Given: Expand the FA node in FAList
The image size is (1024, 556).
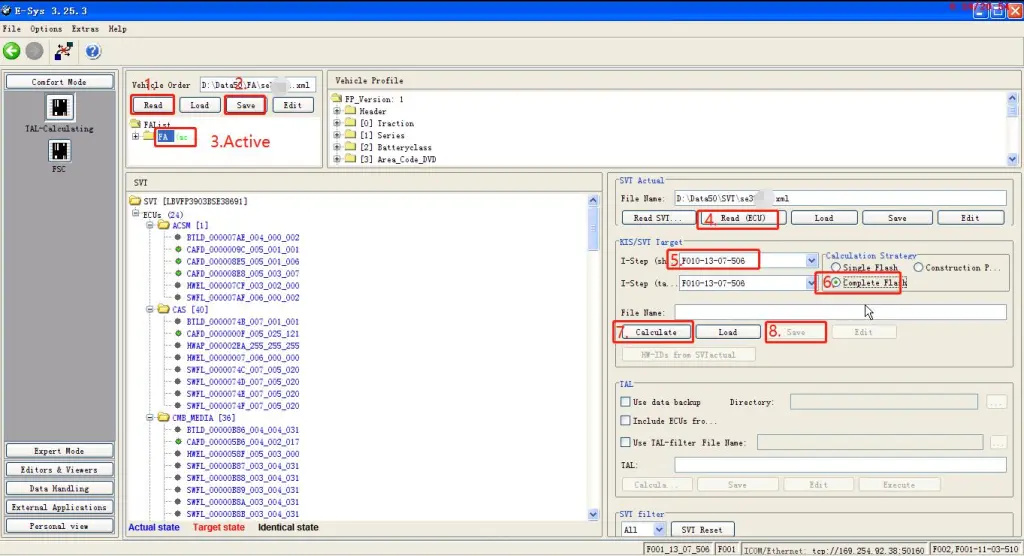Looking at the screenshot, I should coord(135,137).
